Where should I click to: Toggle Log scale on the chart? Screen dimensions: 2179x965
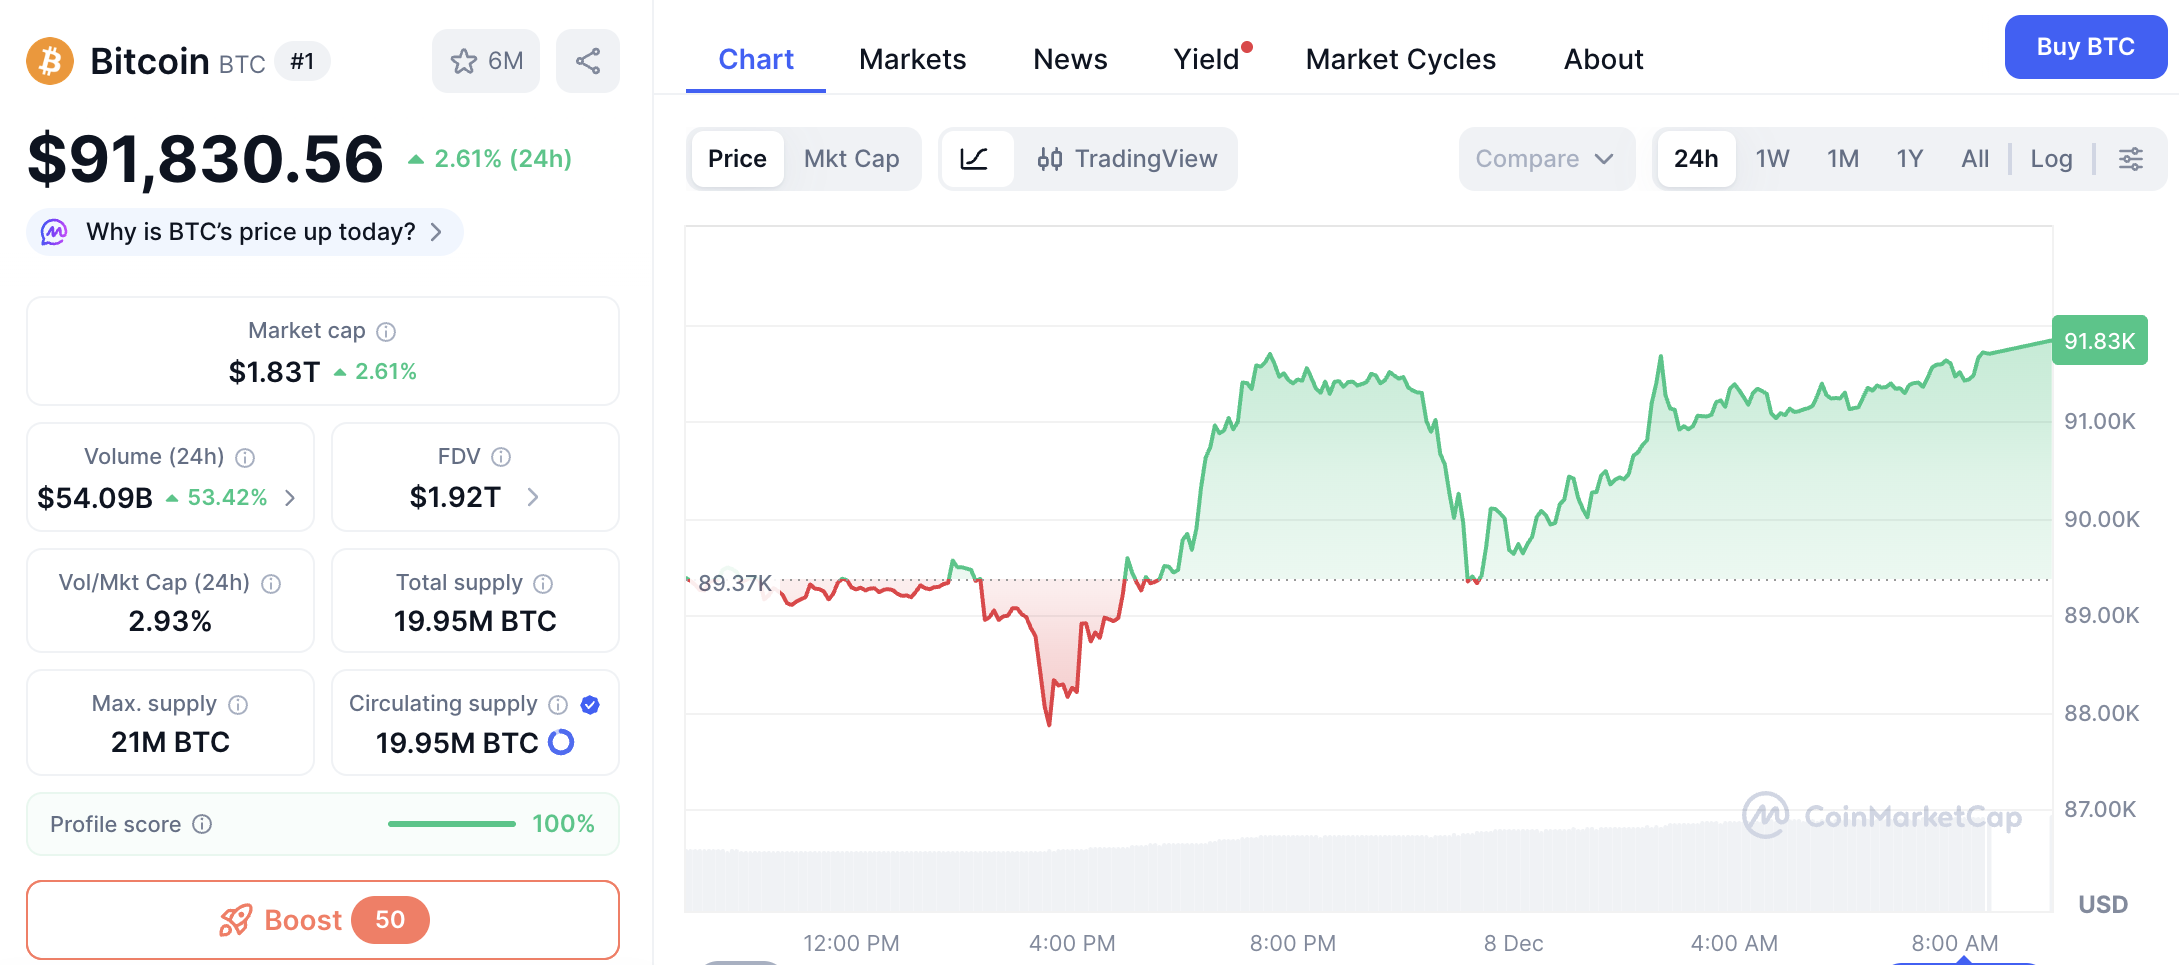2051,158
